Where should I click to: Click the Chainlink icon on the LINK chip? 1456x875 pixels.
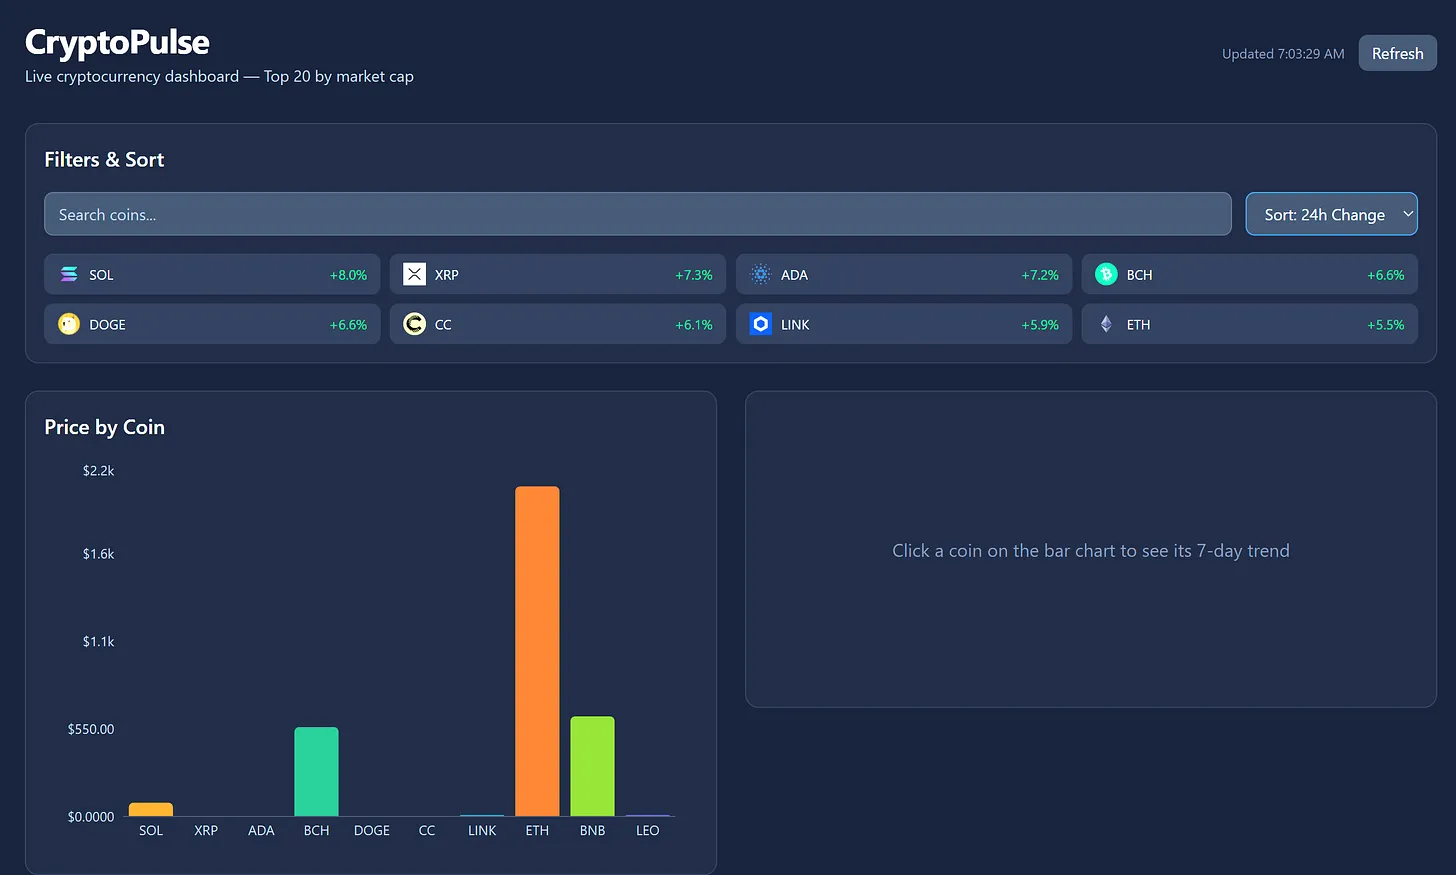point(759,324)
